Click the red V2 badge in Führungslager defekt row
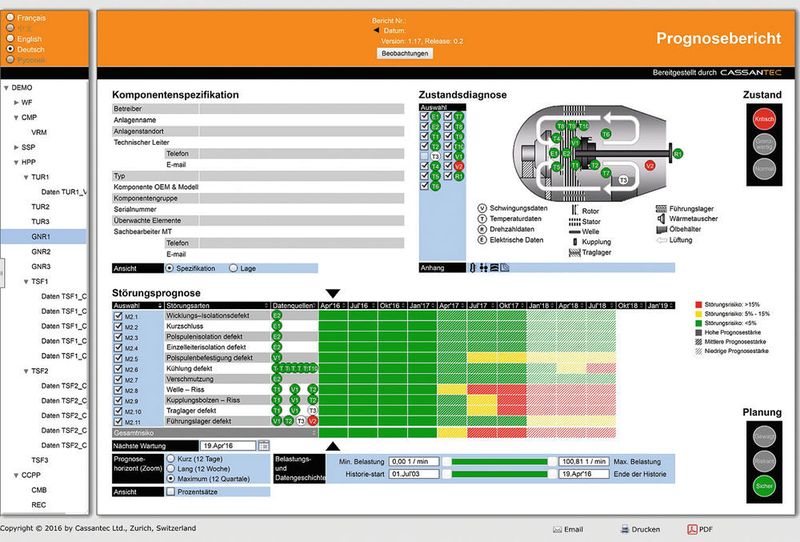 [313, 421]
